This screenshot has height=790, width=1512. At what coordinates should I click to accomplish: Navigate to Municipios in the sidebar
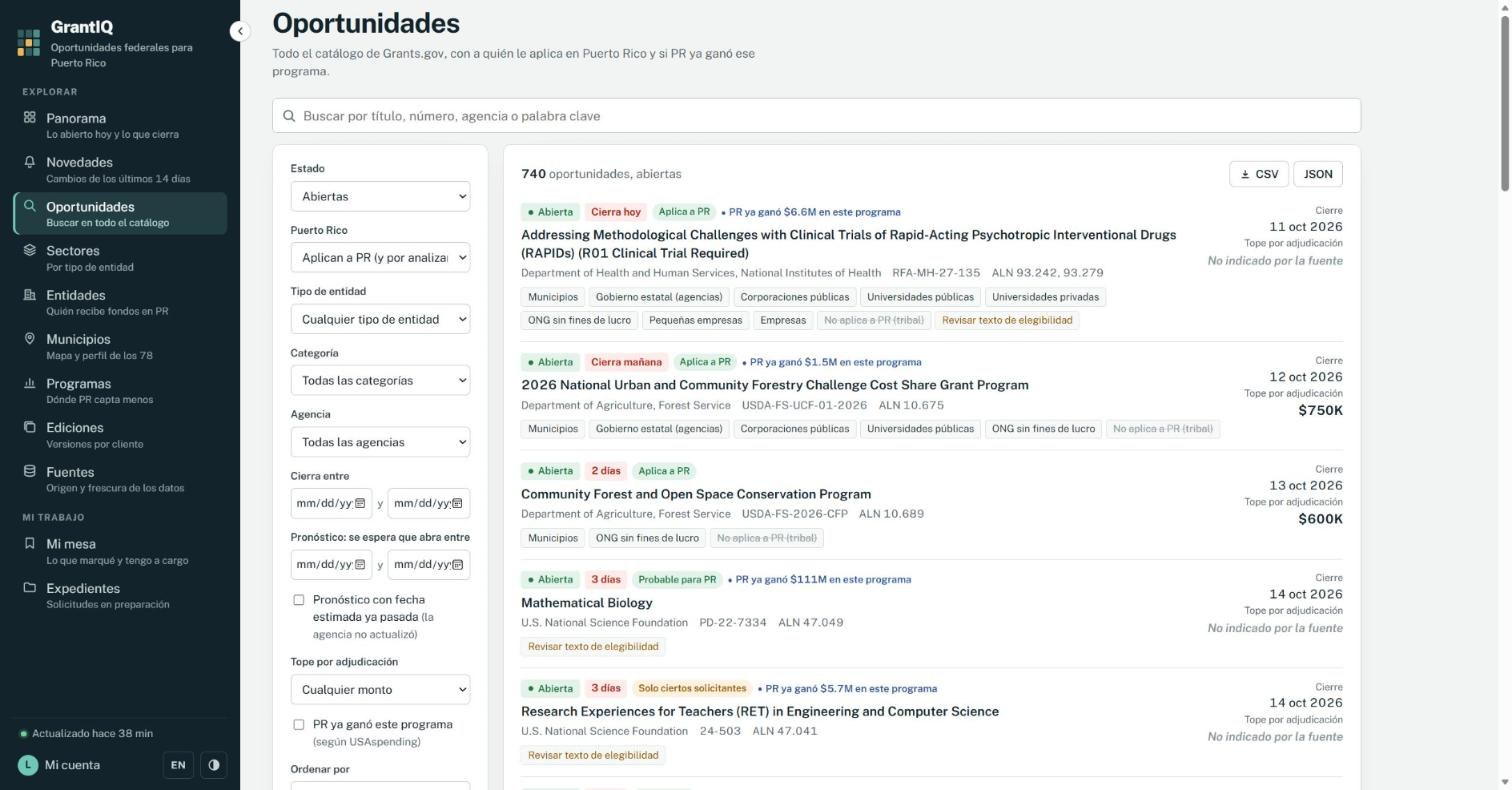point(121,347)
